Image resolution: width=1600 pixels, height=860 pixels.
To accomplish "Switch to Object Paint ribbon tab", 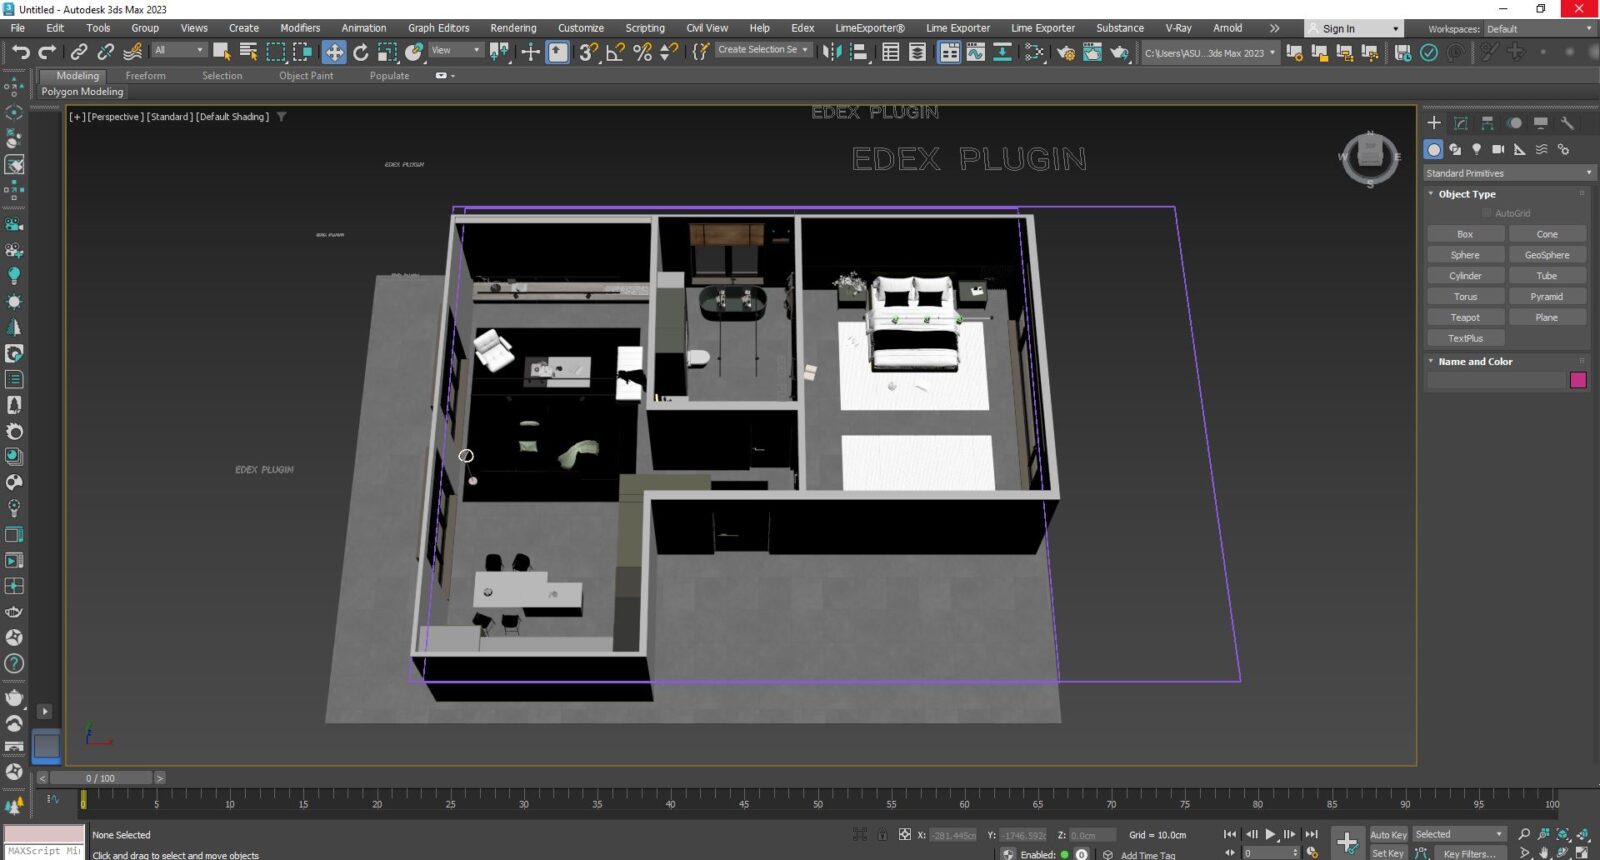I will pos(306,75).
